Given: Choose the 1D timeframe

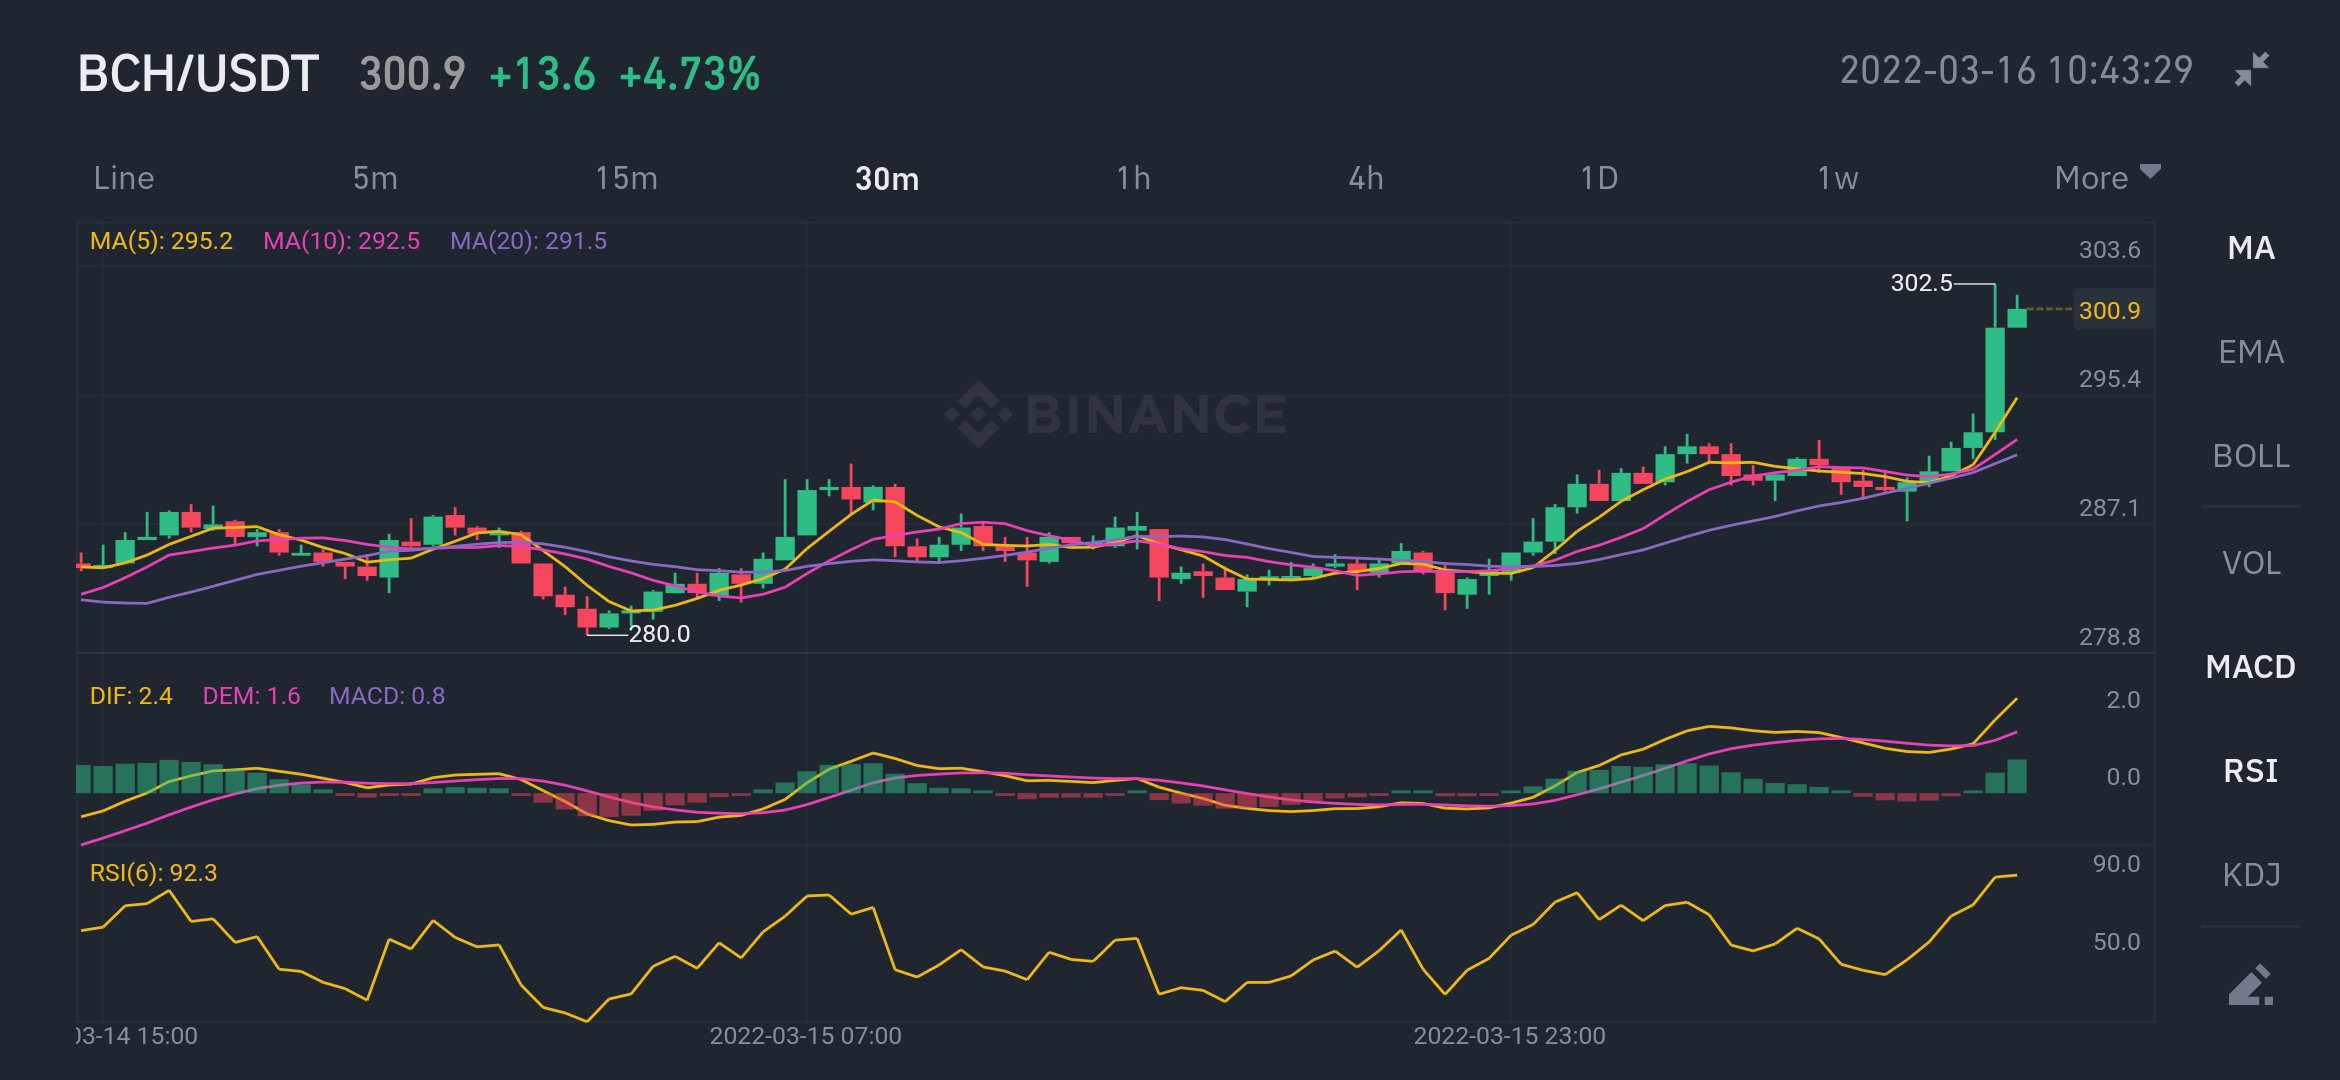Looking at the screenshot, I should click(1599, 178).
